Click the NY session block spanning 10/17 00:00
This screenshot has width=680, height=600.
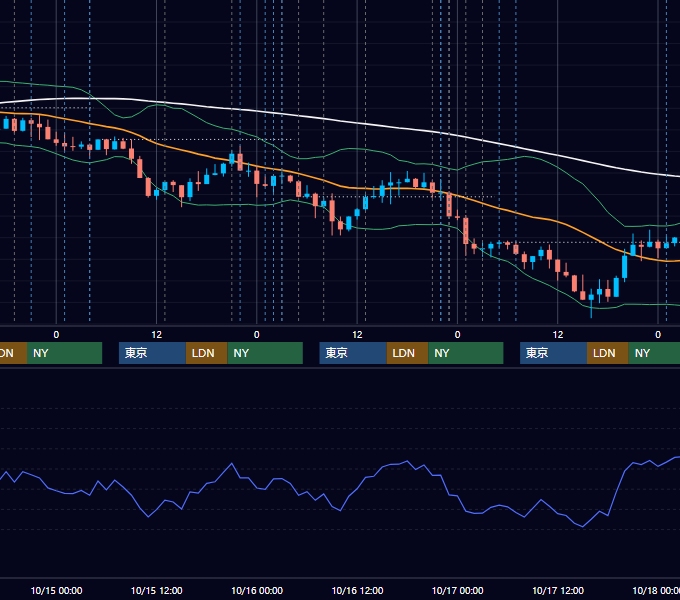[466, 353]
